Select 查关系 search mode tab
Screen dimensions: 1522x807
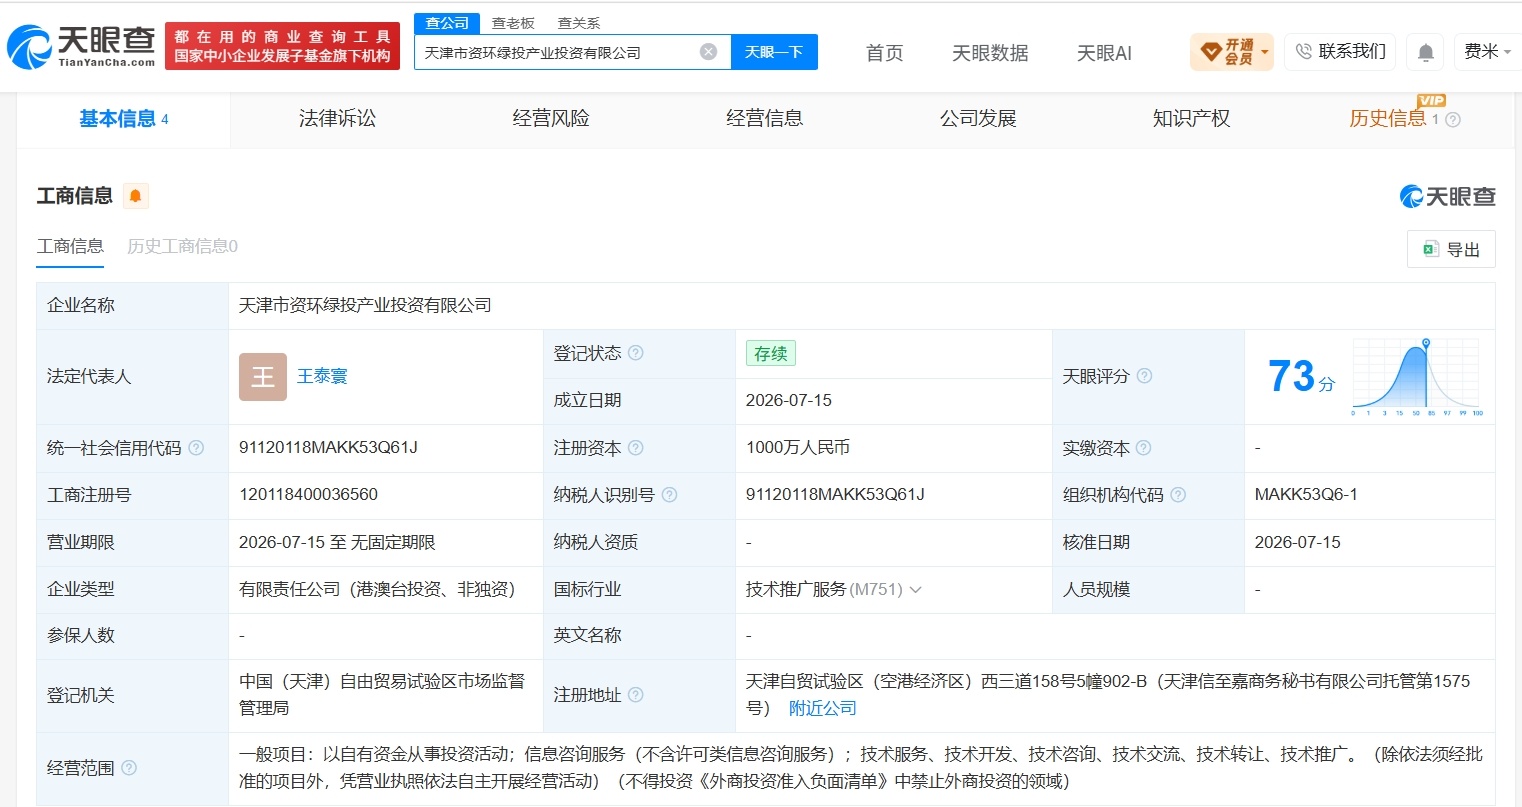point(579,23)
